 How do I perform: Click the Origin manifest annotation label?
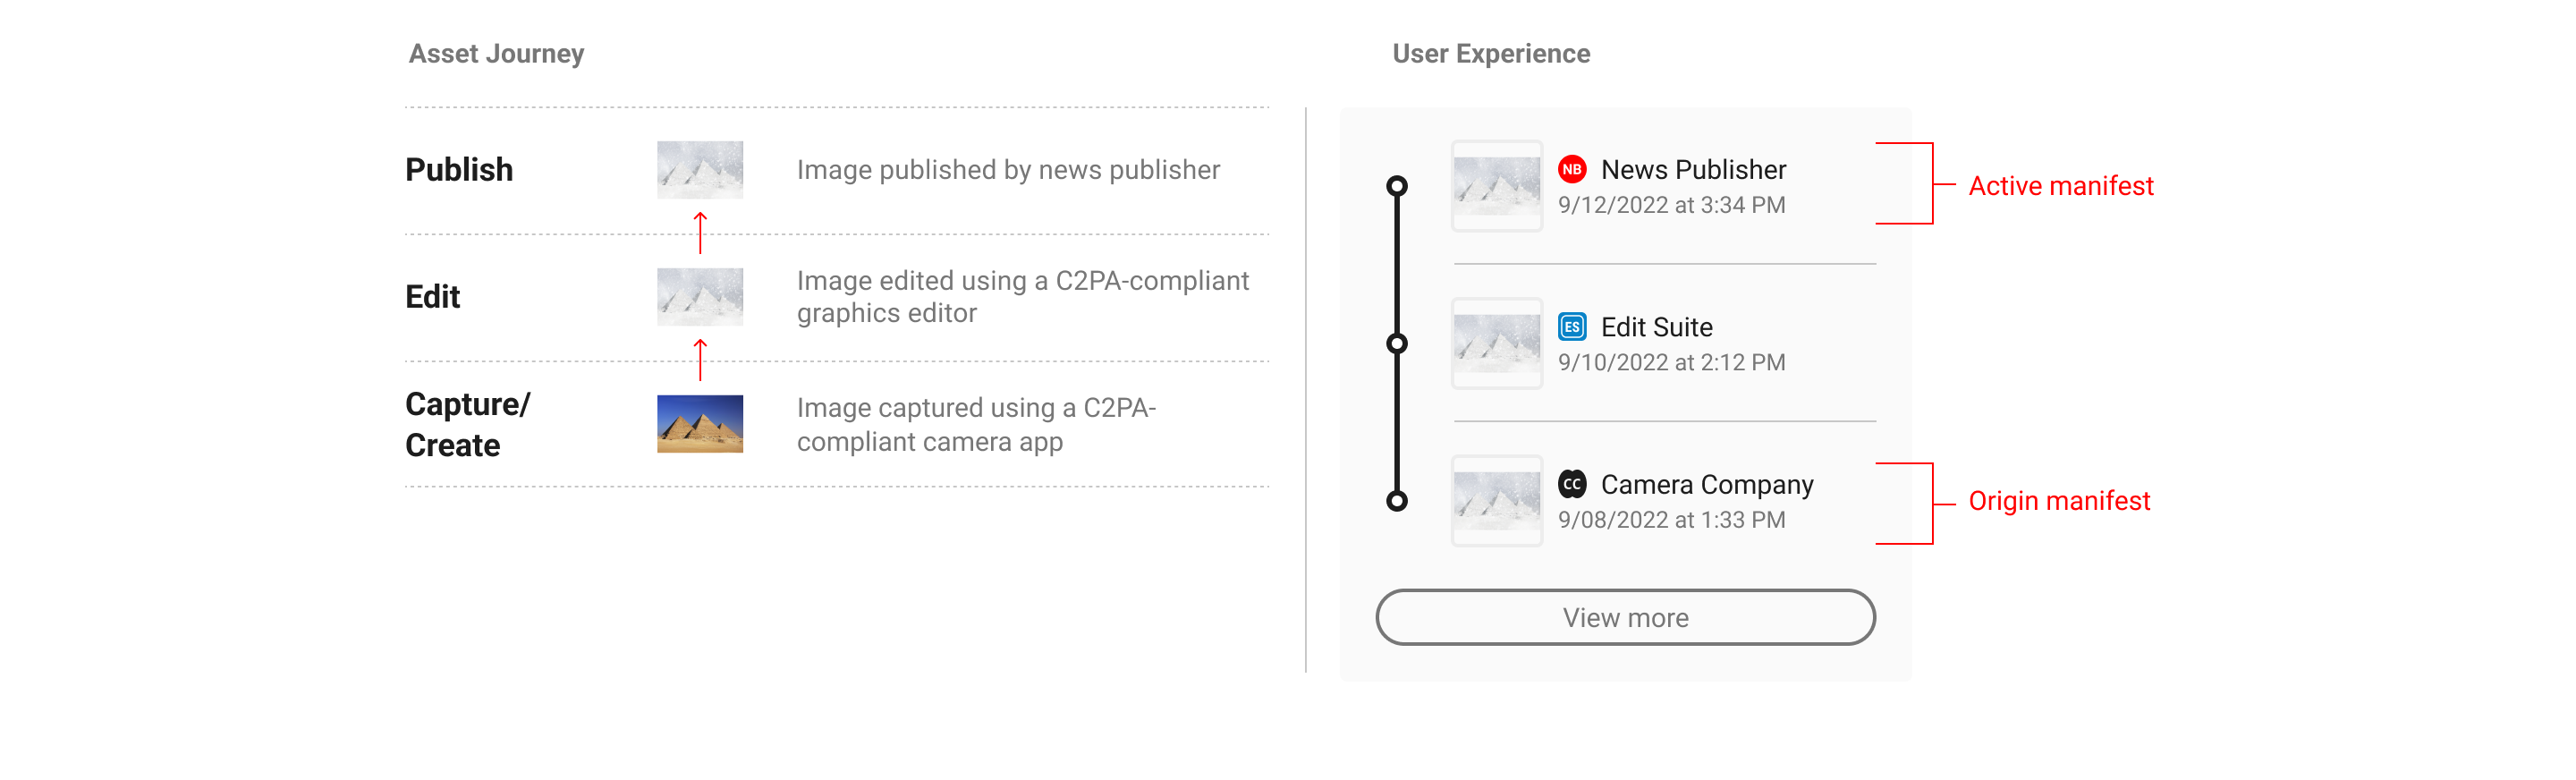(x=2059, y=501)
